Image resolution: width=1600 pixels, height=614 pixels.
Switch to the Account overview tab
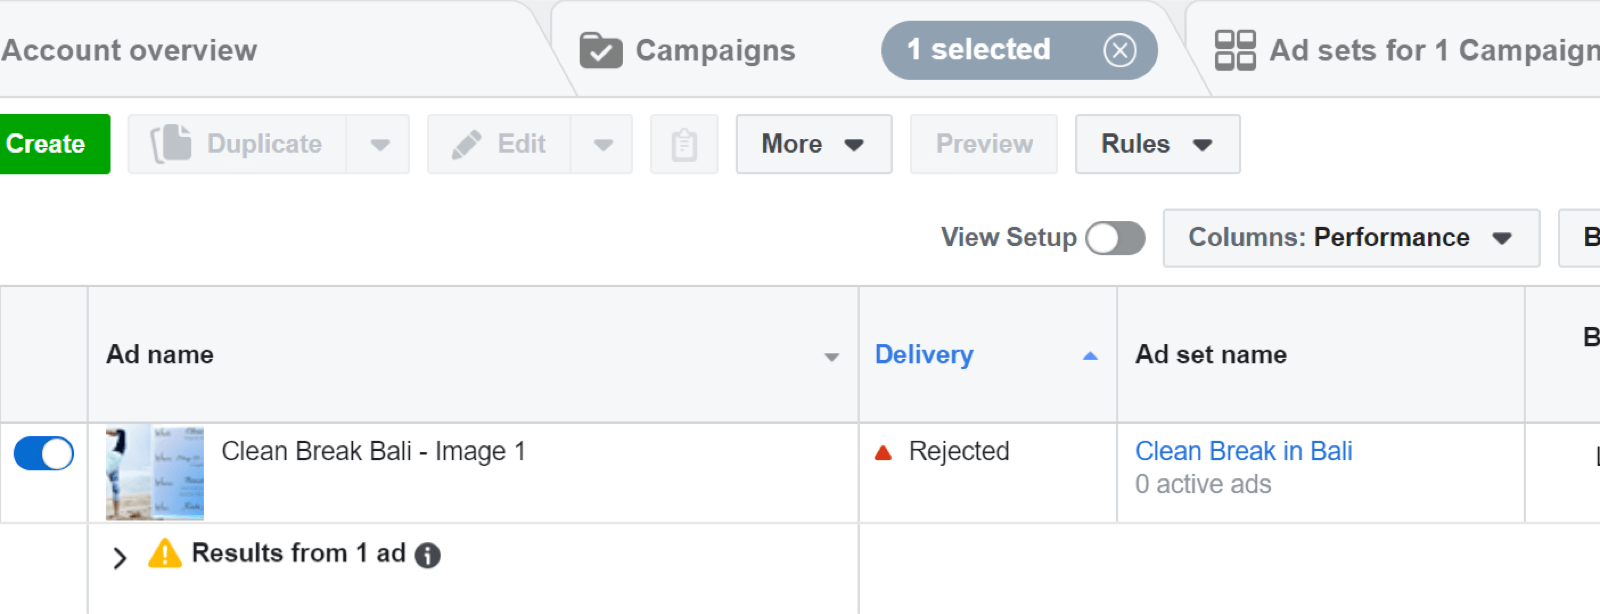click(x=130, y=50)
